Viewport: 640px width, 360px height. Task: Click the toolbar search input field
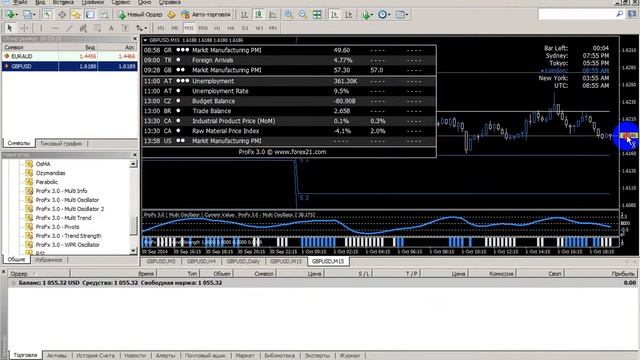577,14
